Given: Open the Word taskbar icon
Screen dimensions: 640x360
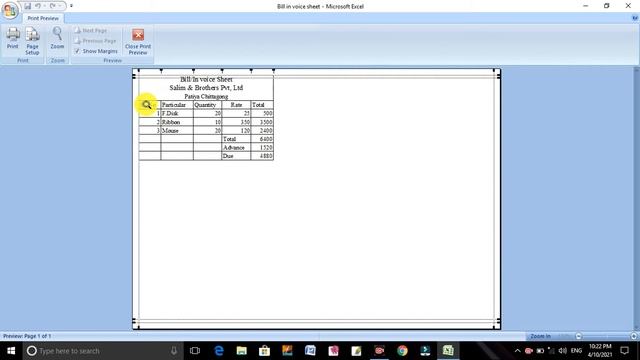Looking at the screenshot, I should point(310,351).
